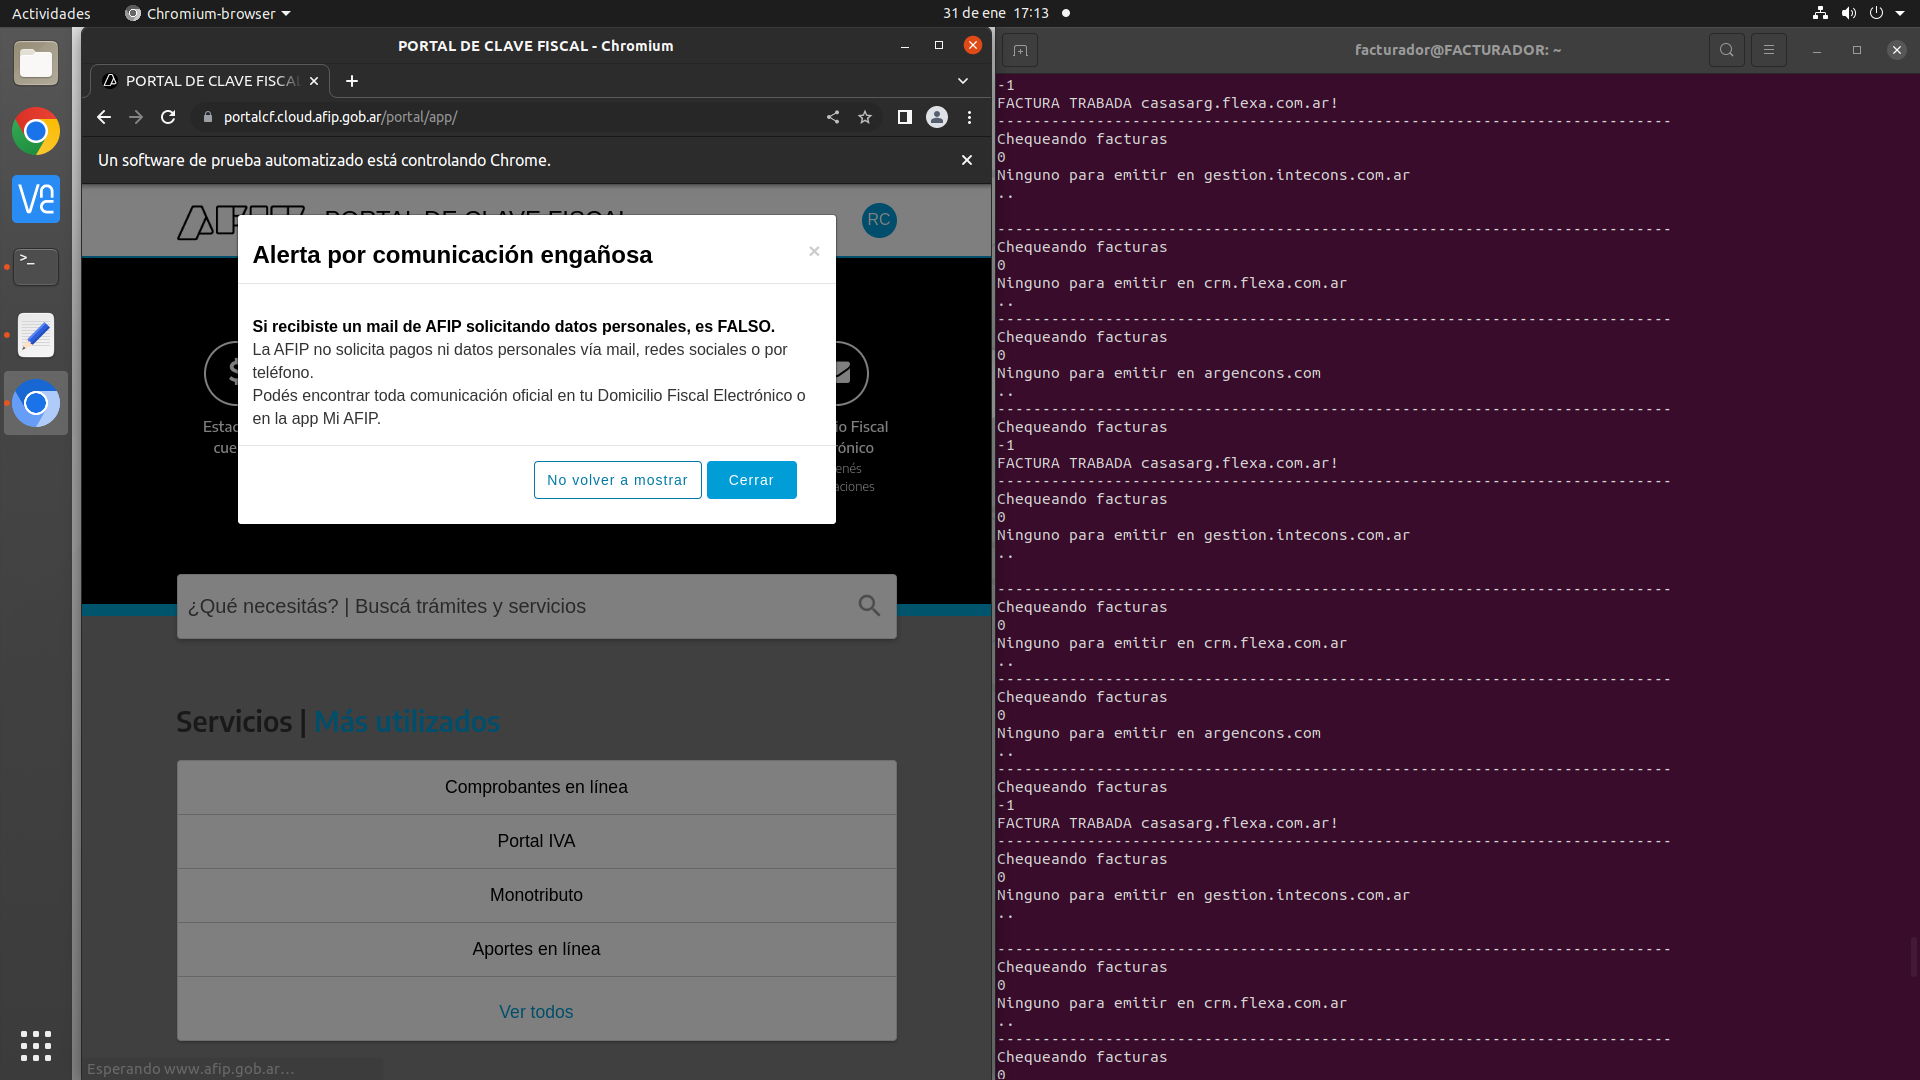Click Ver todos link
This screenshot has height=1080, width=1920.
coord(537,1012)
